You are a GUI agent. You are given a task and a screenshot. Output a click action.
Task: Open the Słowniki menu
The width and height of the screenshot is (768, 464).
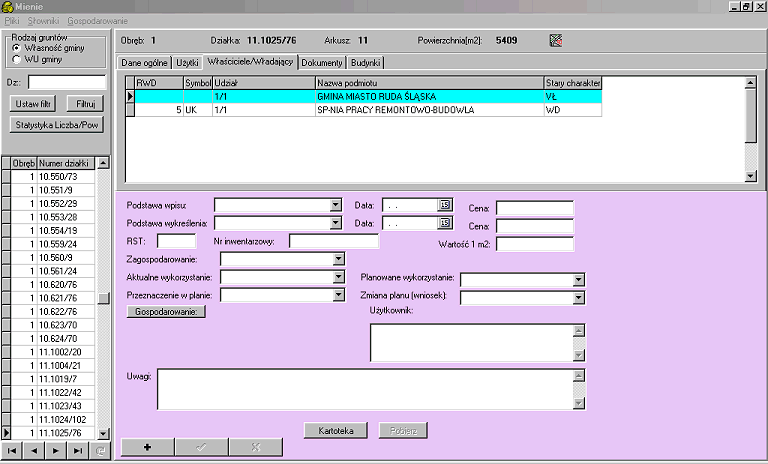click(x=43, y=21)
